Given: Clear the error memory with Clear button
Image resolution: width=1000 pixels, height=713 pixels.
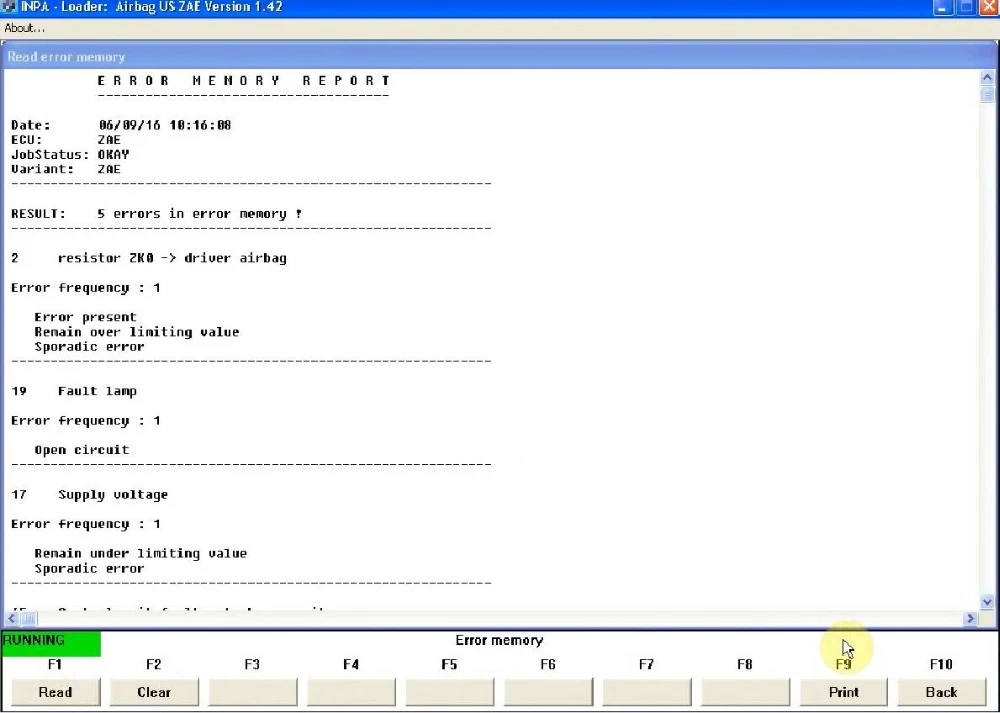Looking at the screenshot, I should (x=154, y=692).
